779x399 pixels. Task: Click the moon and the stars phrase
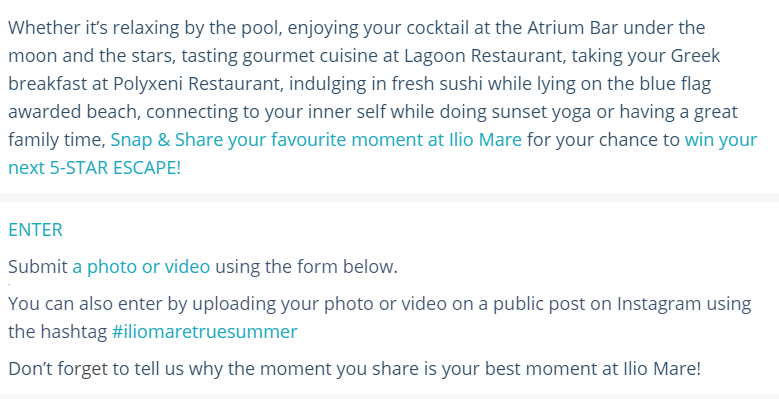(90, 56)
